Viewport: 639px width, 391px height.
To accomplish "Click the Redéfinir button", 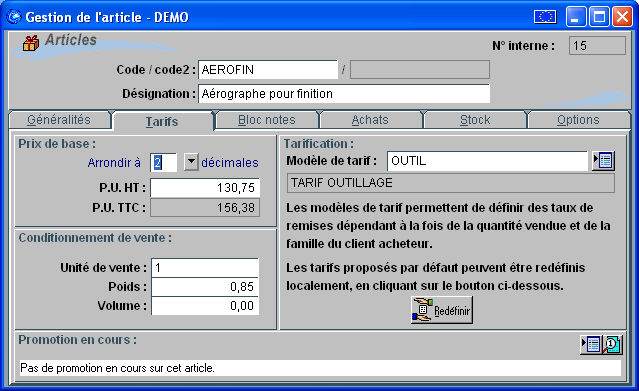I will pyautogui.click(x=442, y=310).
